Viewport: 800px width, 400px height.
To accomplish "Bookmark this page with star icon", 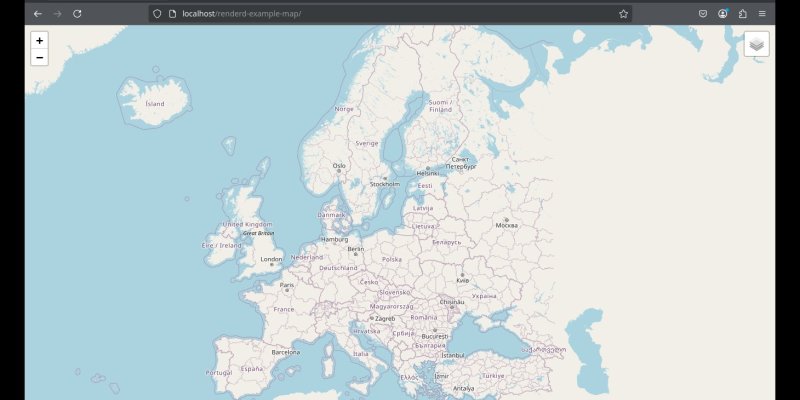I will pyautogui.click(x=623, y=14).
